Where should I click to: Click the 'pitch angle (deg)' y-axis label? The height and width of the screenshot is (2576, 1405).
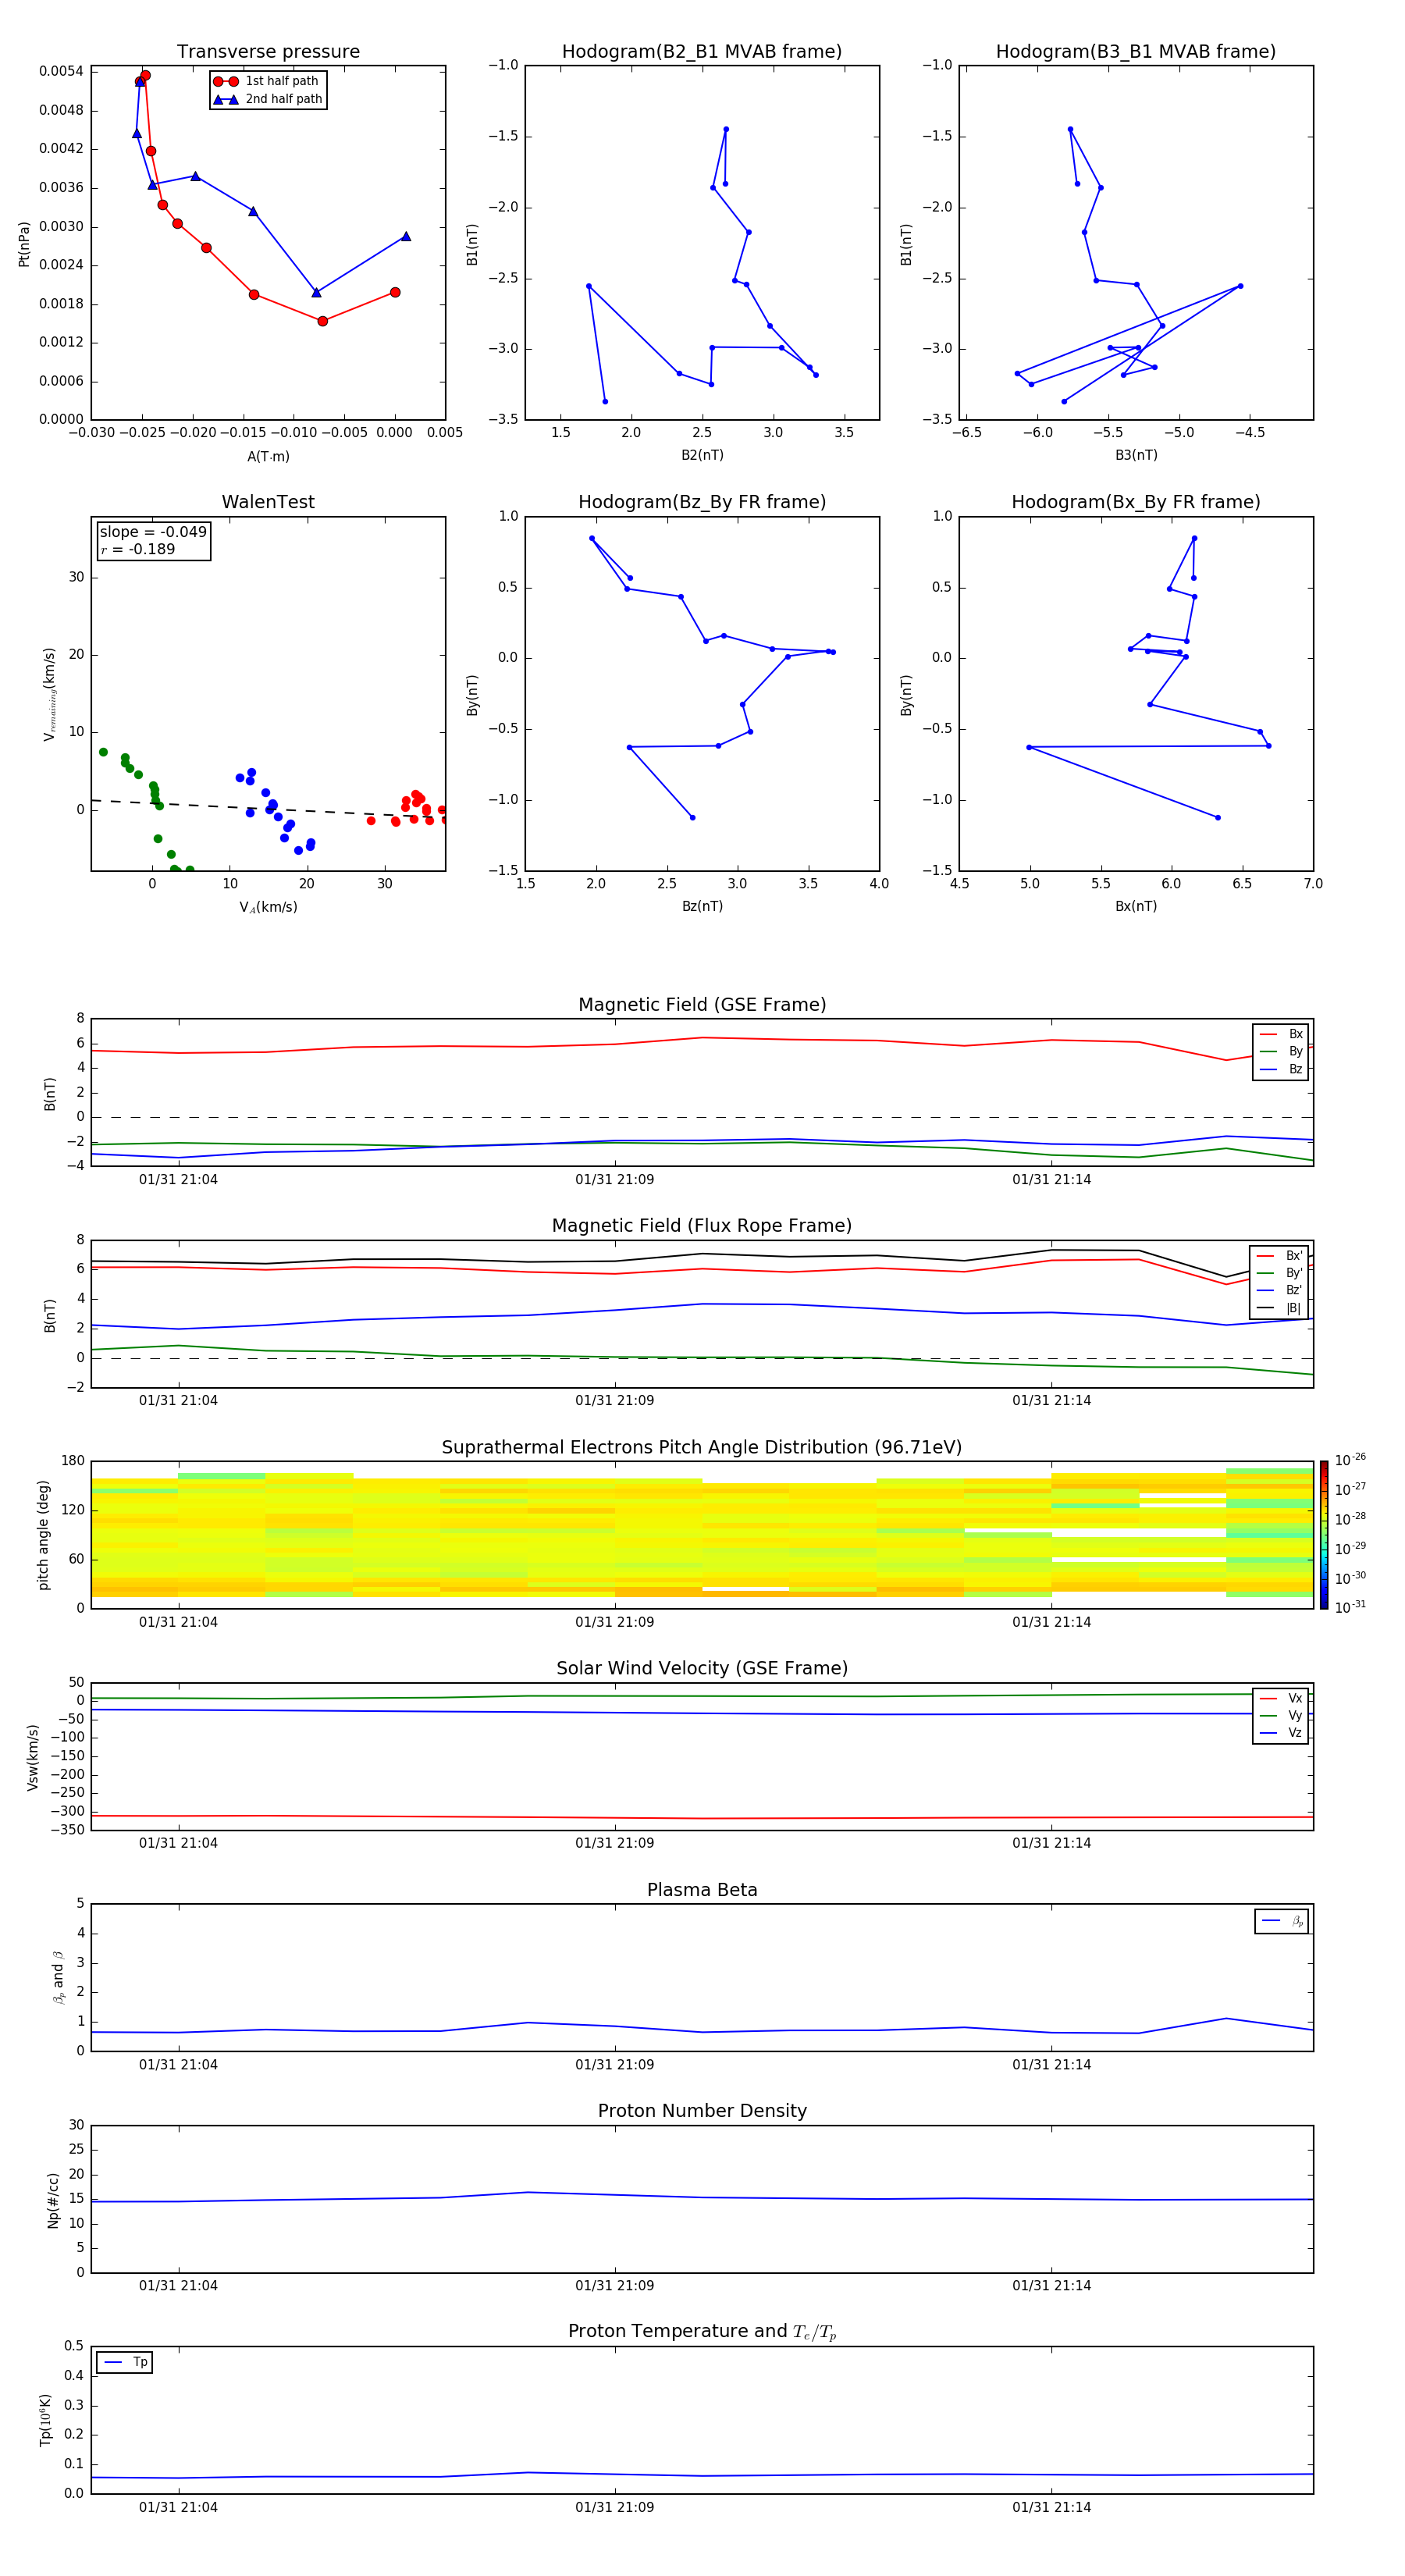43,1535
